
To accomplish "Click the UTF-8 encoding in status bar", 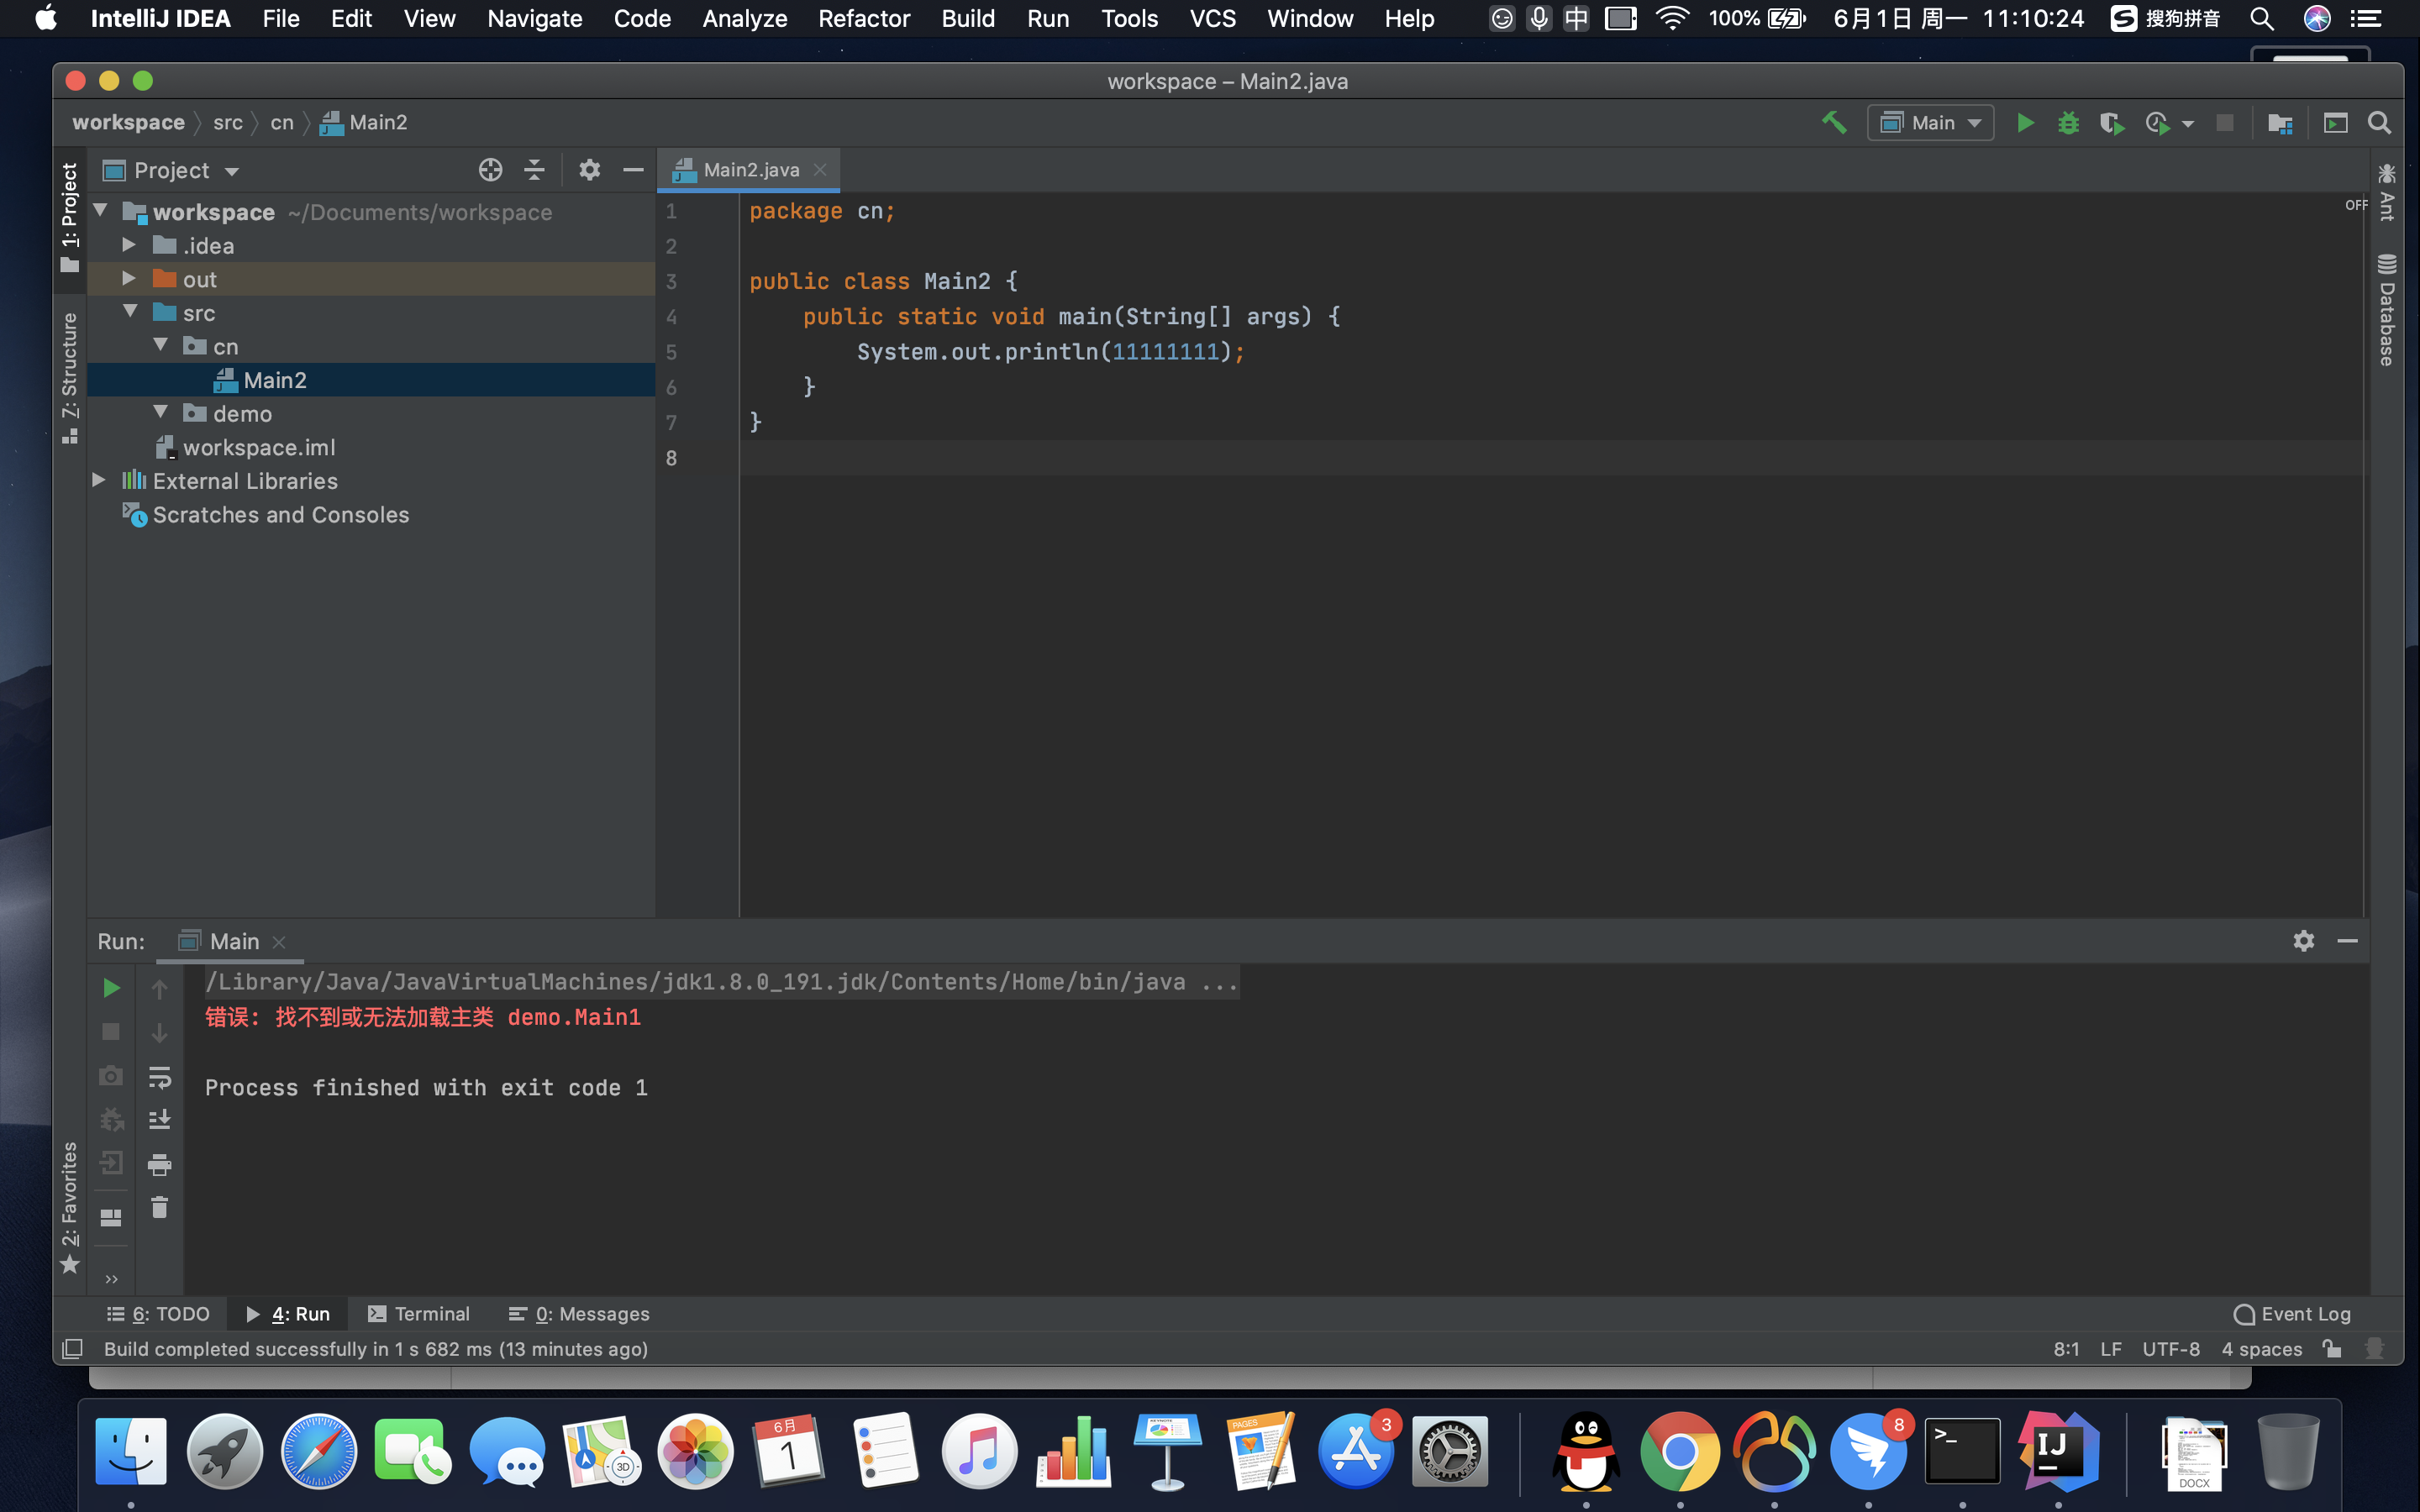I will click(2171, 1349).
